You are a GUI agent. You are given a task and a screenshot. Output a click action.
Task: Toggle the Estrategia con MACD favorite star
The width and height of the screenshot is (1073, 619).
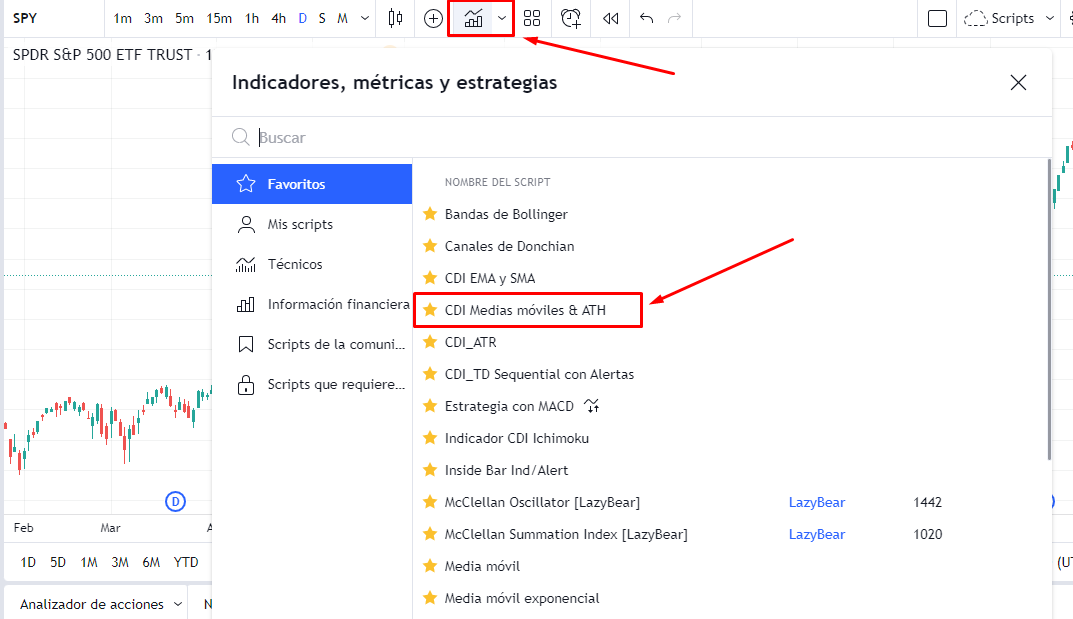(x=430, y=406)
